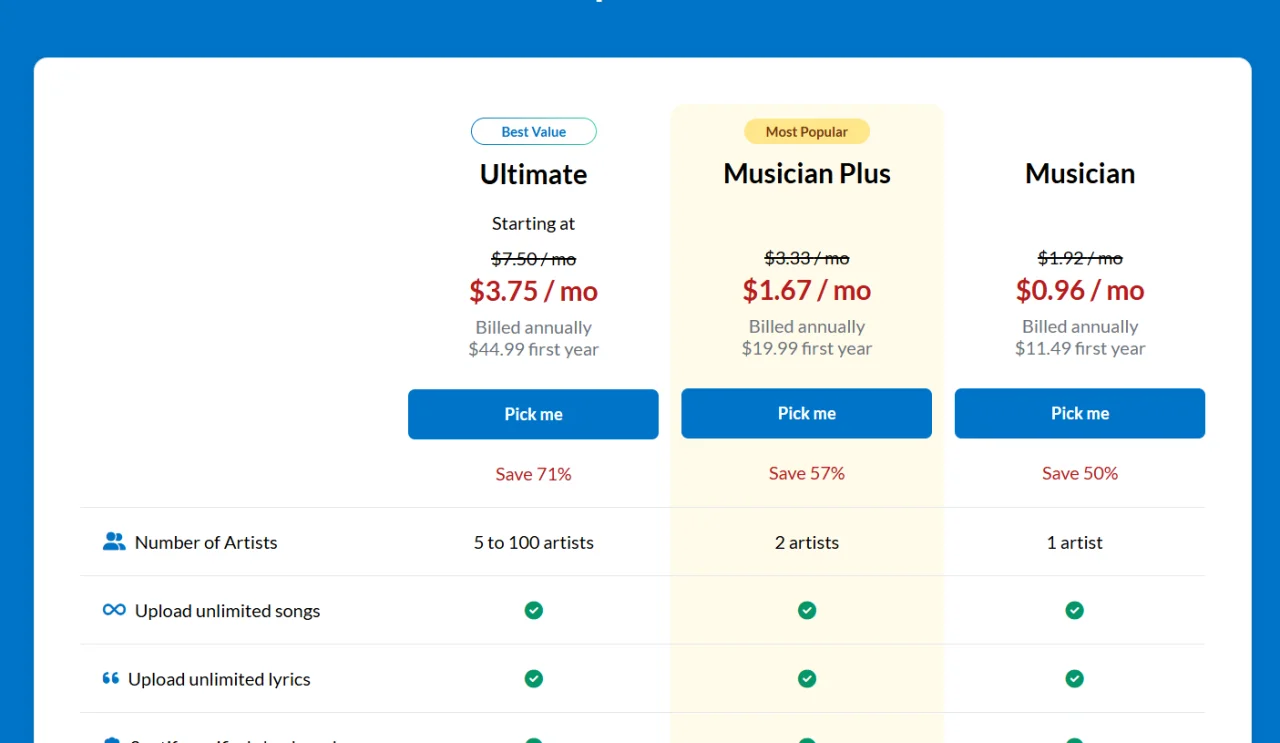Screen dimensions: 1280x743
Task: Click Musician's green check for unlimited songs
Action: click(x=1074, y=610)
